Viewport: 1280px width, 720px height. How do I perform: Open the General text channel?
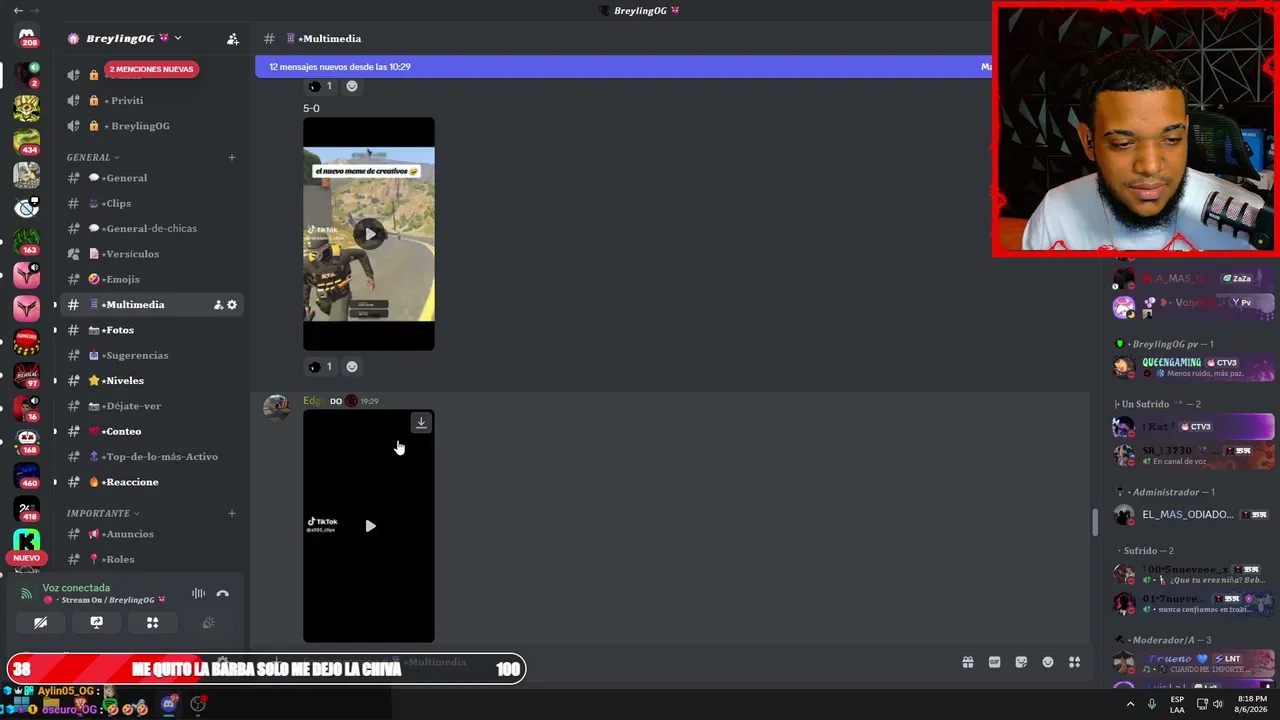click(x=153, y=178)
